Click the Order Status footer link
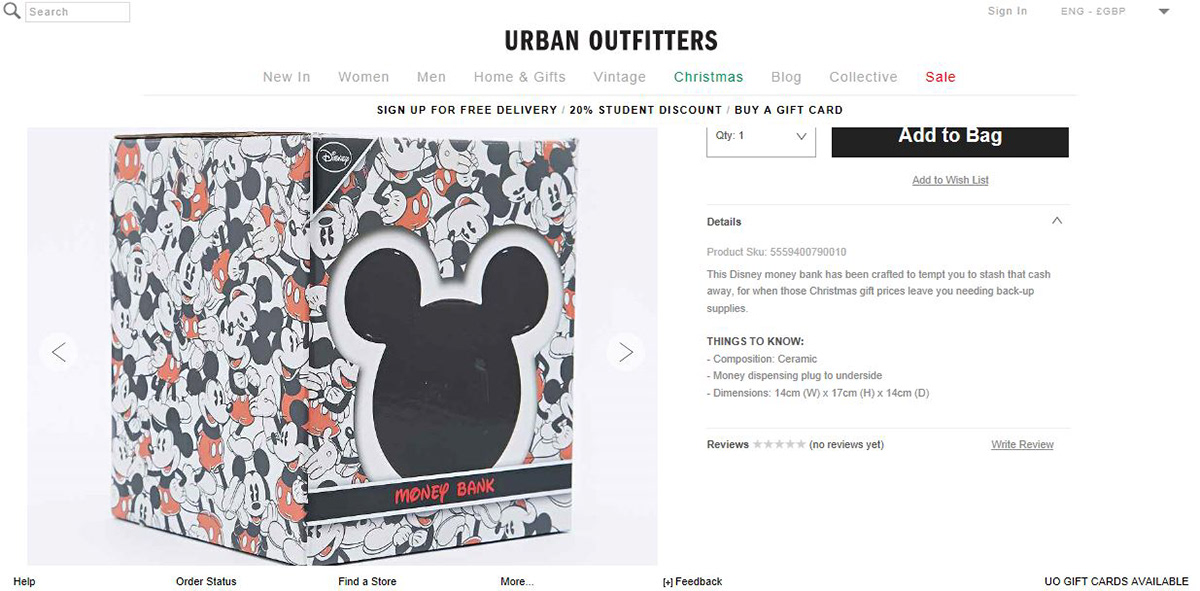Image resolution: width=1200 pixels, height=591 pixels. tap(206, 581)
